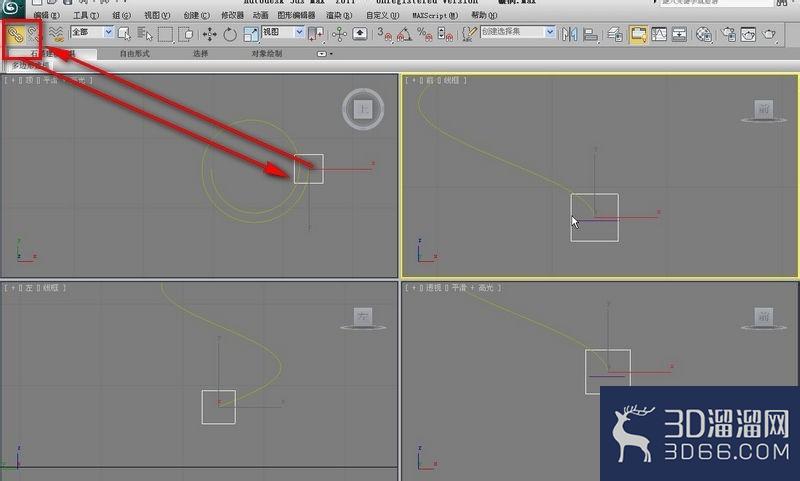The width and height of the screenshot is (800, 481).
Task: Open the MAXScript(M) menu
Action: click(435, 15)
